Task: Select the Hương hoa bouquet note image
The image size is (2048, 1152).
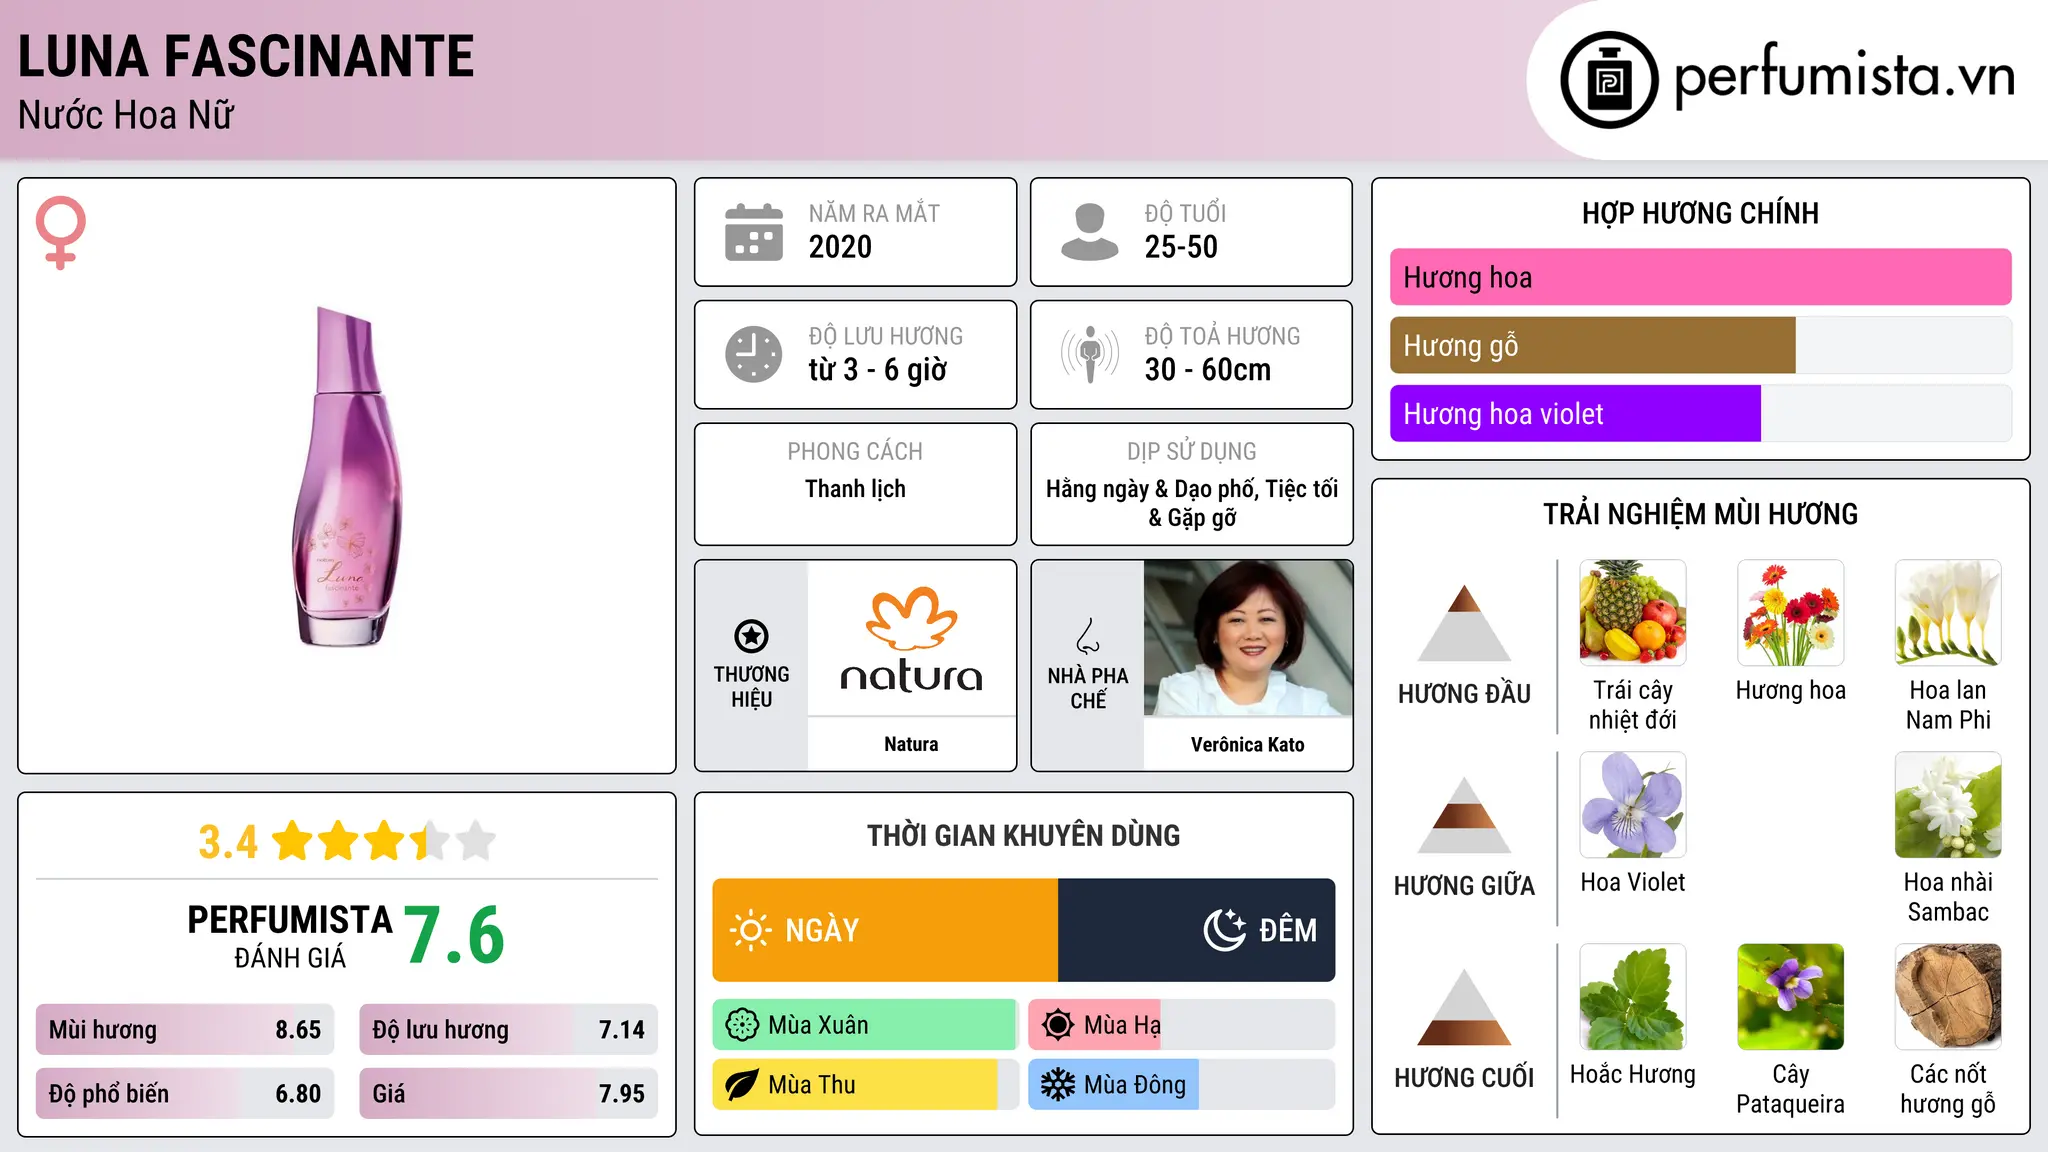Action: [1790, 612]
